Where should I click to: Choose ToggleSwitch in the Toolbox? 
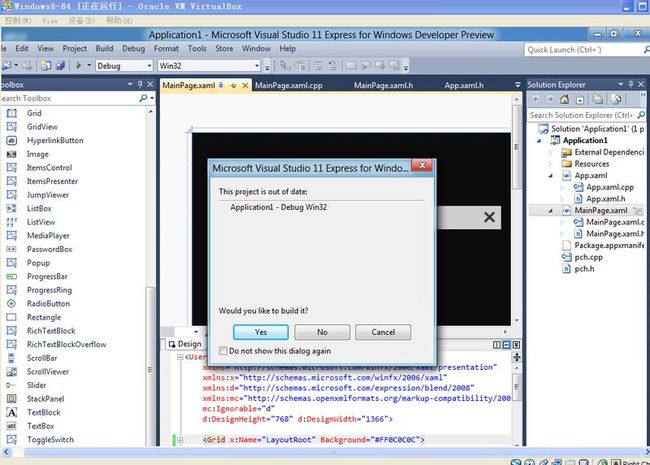(50, 440)
